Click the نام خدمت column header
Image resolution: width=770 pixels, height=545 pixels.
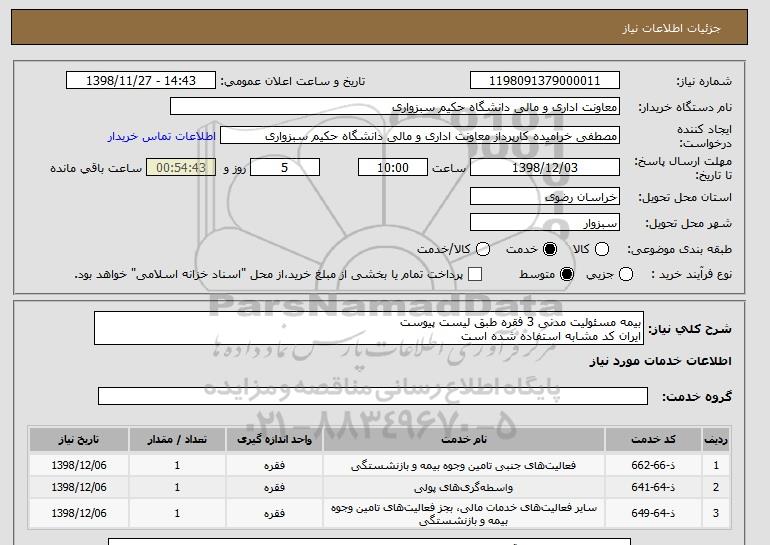point(464,439)
